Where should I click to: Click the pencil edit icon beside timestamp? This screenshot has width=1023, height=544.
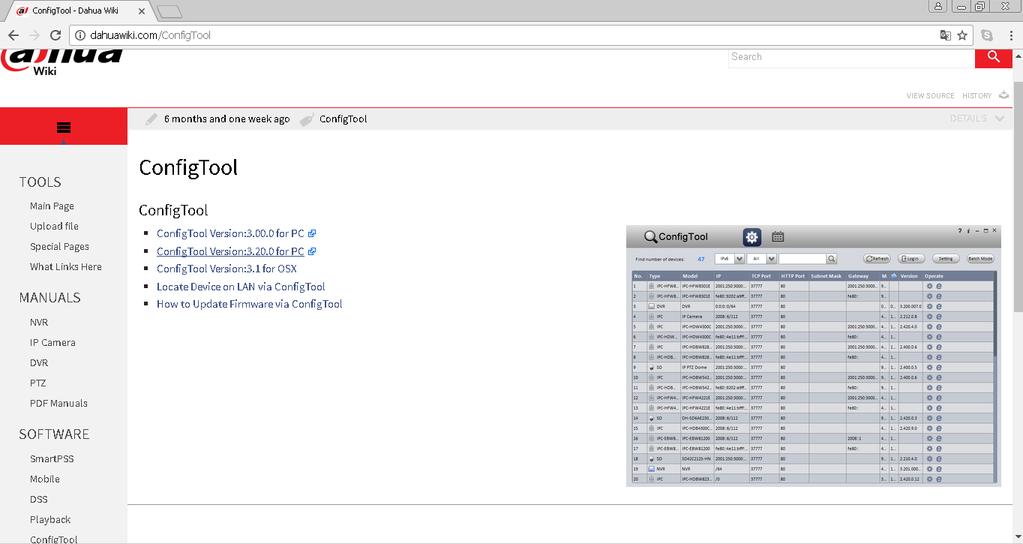click(x=151, y=119)
